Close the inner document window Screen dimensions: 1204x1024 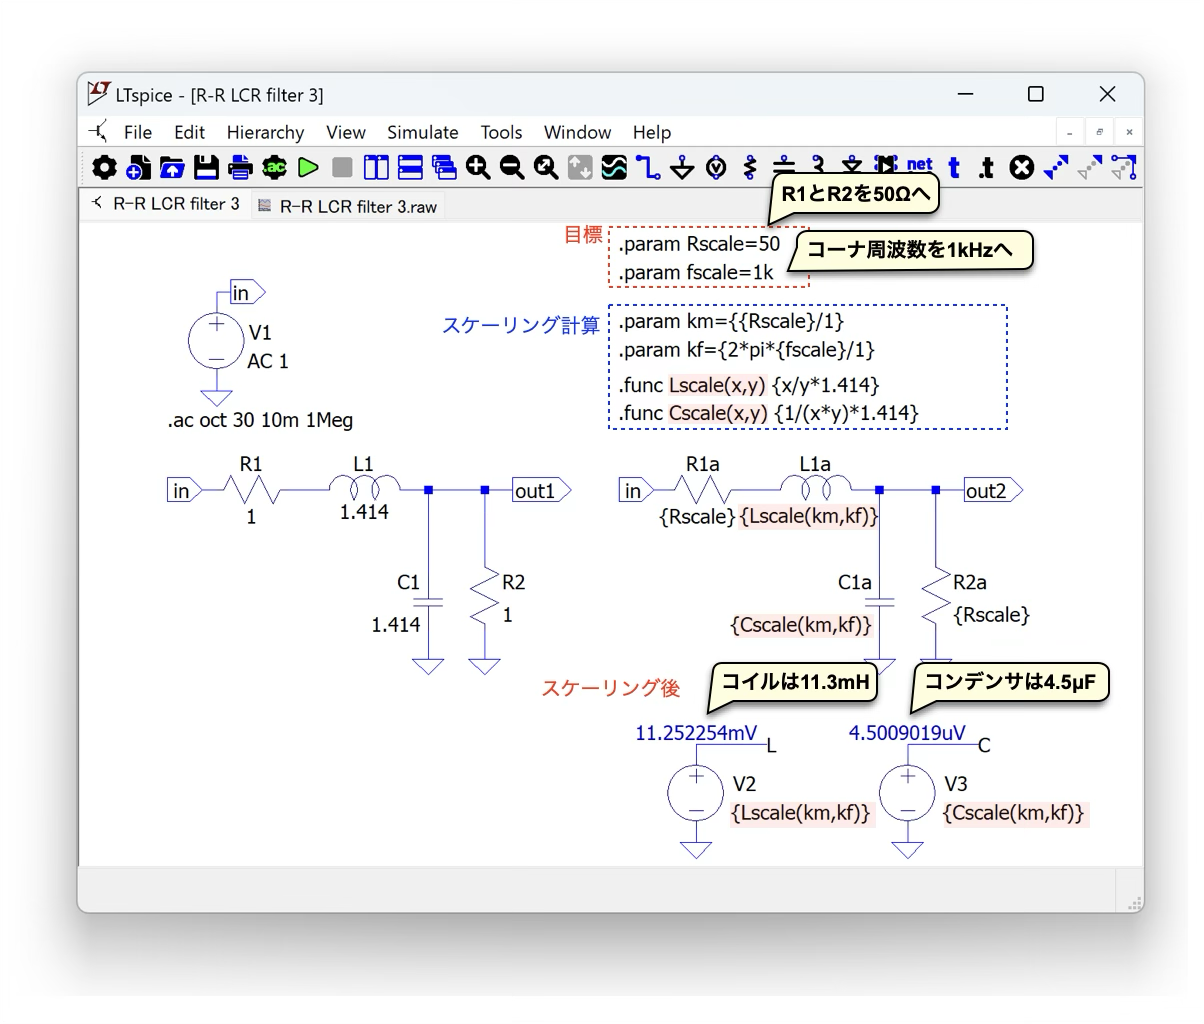1129,132
